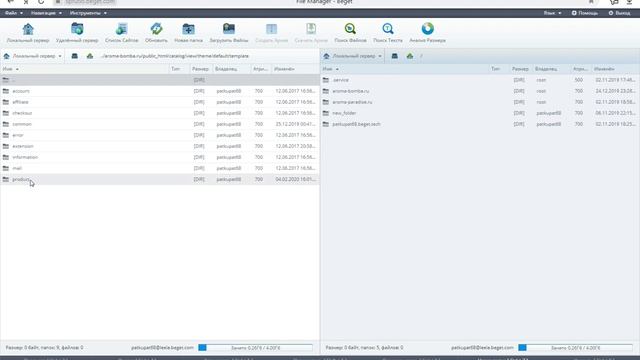The image size is (640, 360).
Task: Click the 25.12.2019 date in common row
Action: [295, 124]
